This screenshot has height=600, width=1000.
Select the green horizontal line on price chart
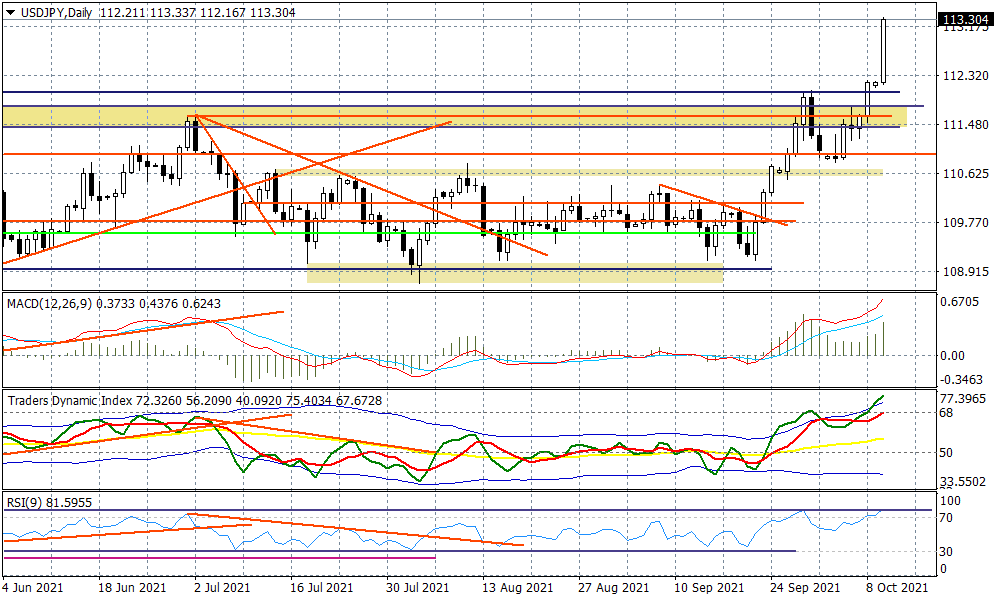(379, 233)
